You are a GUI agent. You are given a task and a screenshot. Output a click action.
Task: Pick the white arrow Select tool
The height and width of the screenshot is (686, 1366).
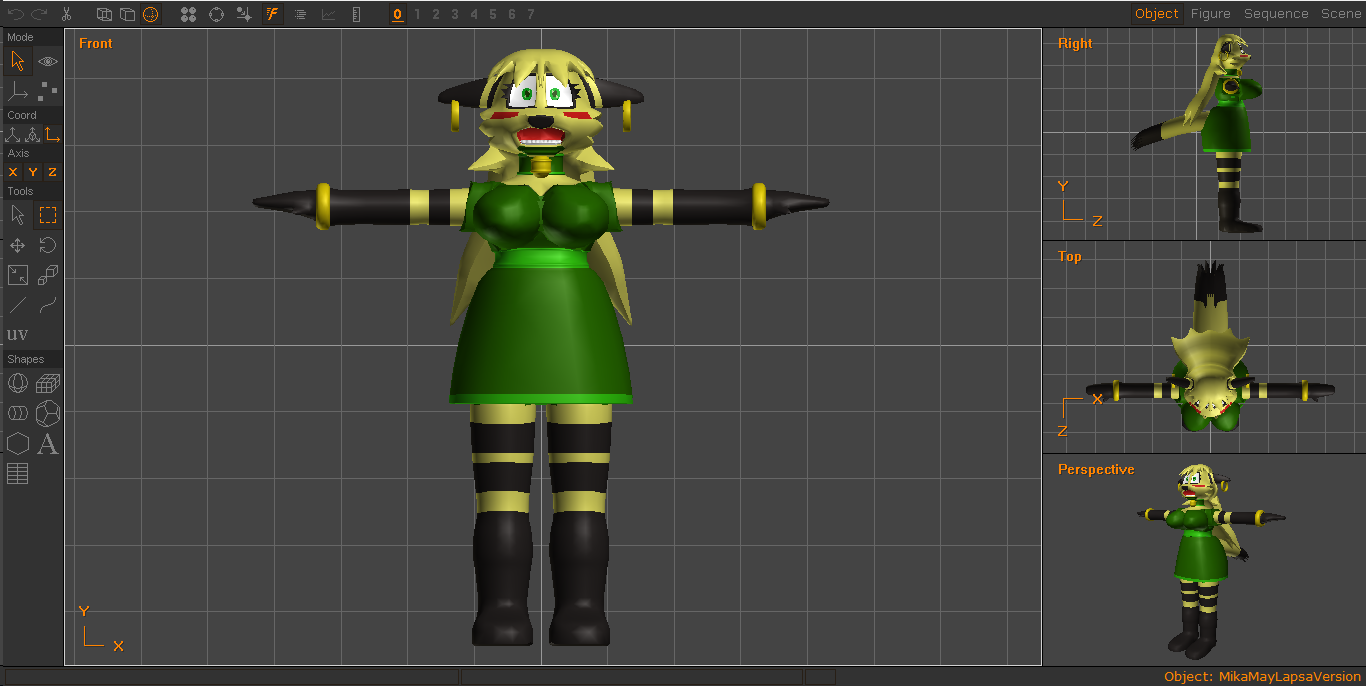point(18,214)
